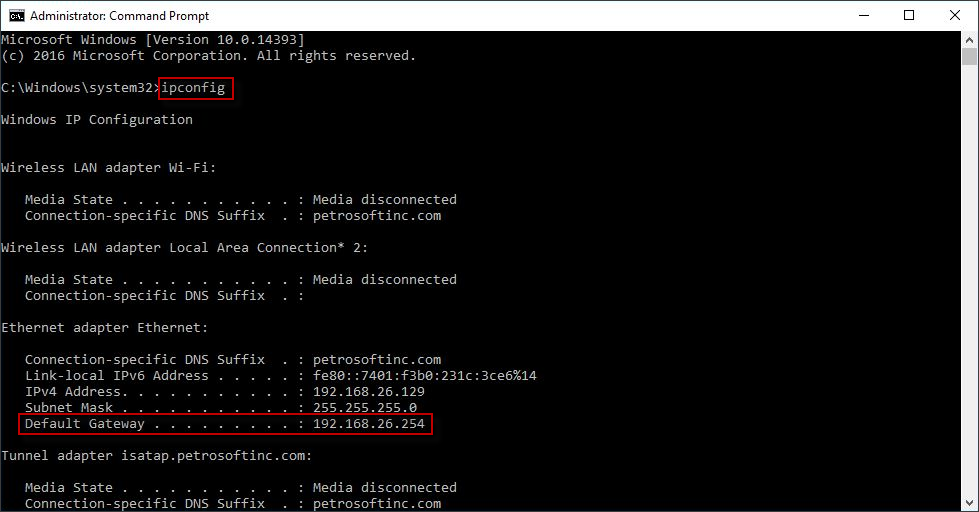This screenshot has height=512, width=979.
Task: Click the Link-local IPv6 Address value
Action: click(425, 376)
